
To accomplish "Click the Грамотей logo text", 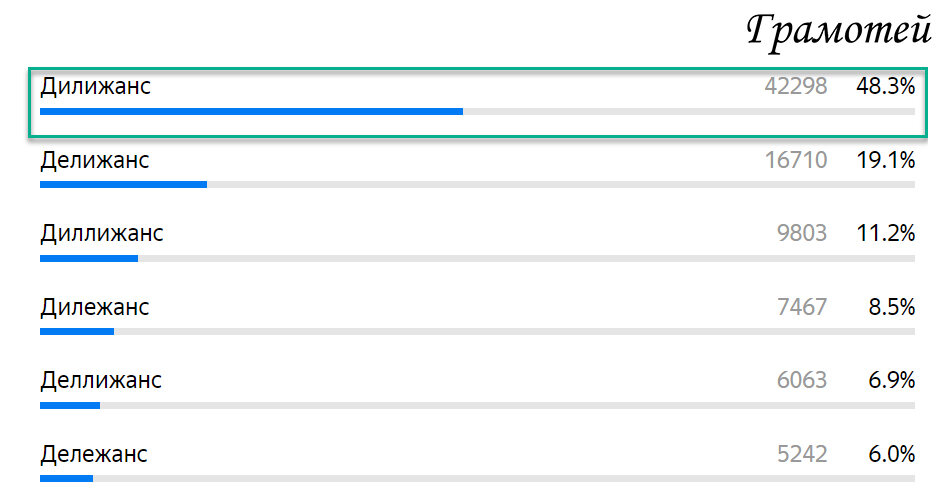I will click(x=839, y=30).
